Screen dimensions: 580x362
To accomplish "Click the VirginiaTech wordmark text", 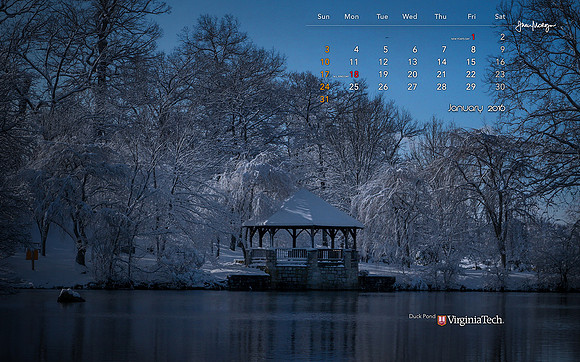I will pos(475,320).
